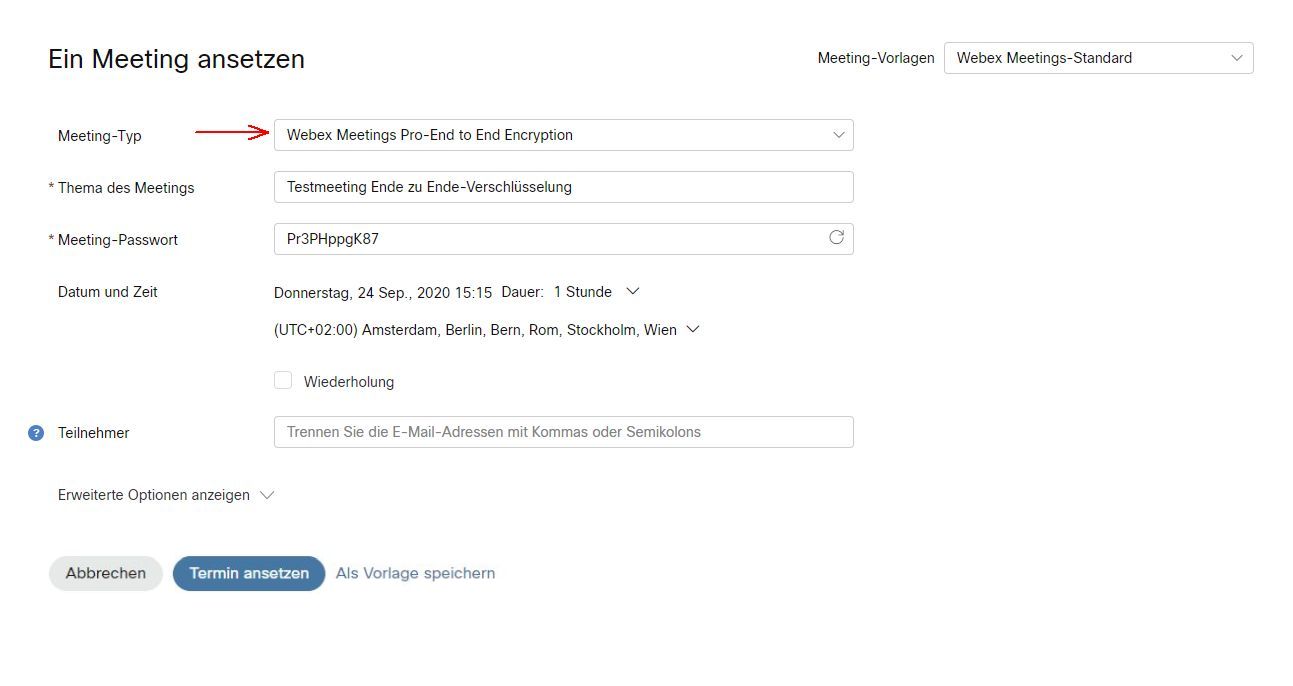Viewport: 1293px width, 686px height.
Task: Expand the Dauer 1 Stunde selector
Action: point(596,292)
